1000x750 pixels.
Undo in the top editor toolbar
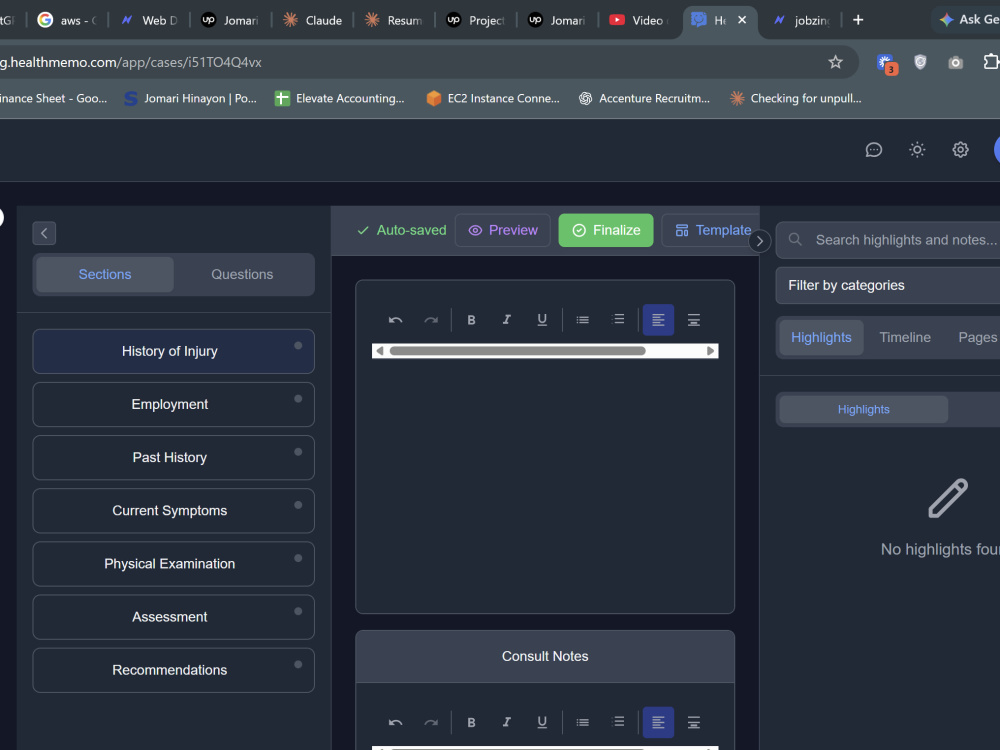(395, 320)
